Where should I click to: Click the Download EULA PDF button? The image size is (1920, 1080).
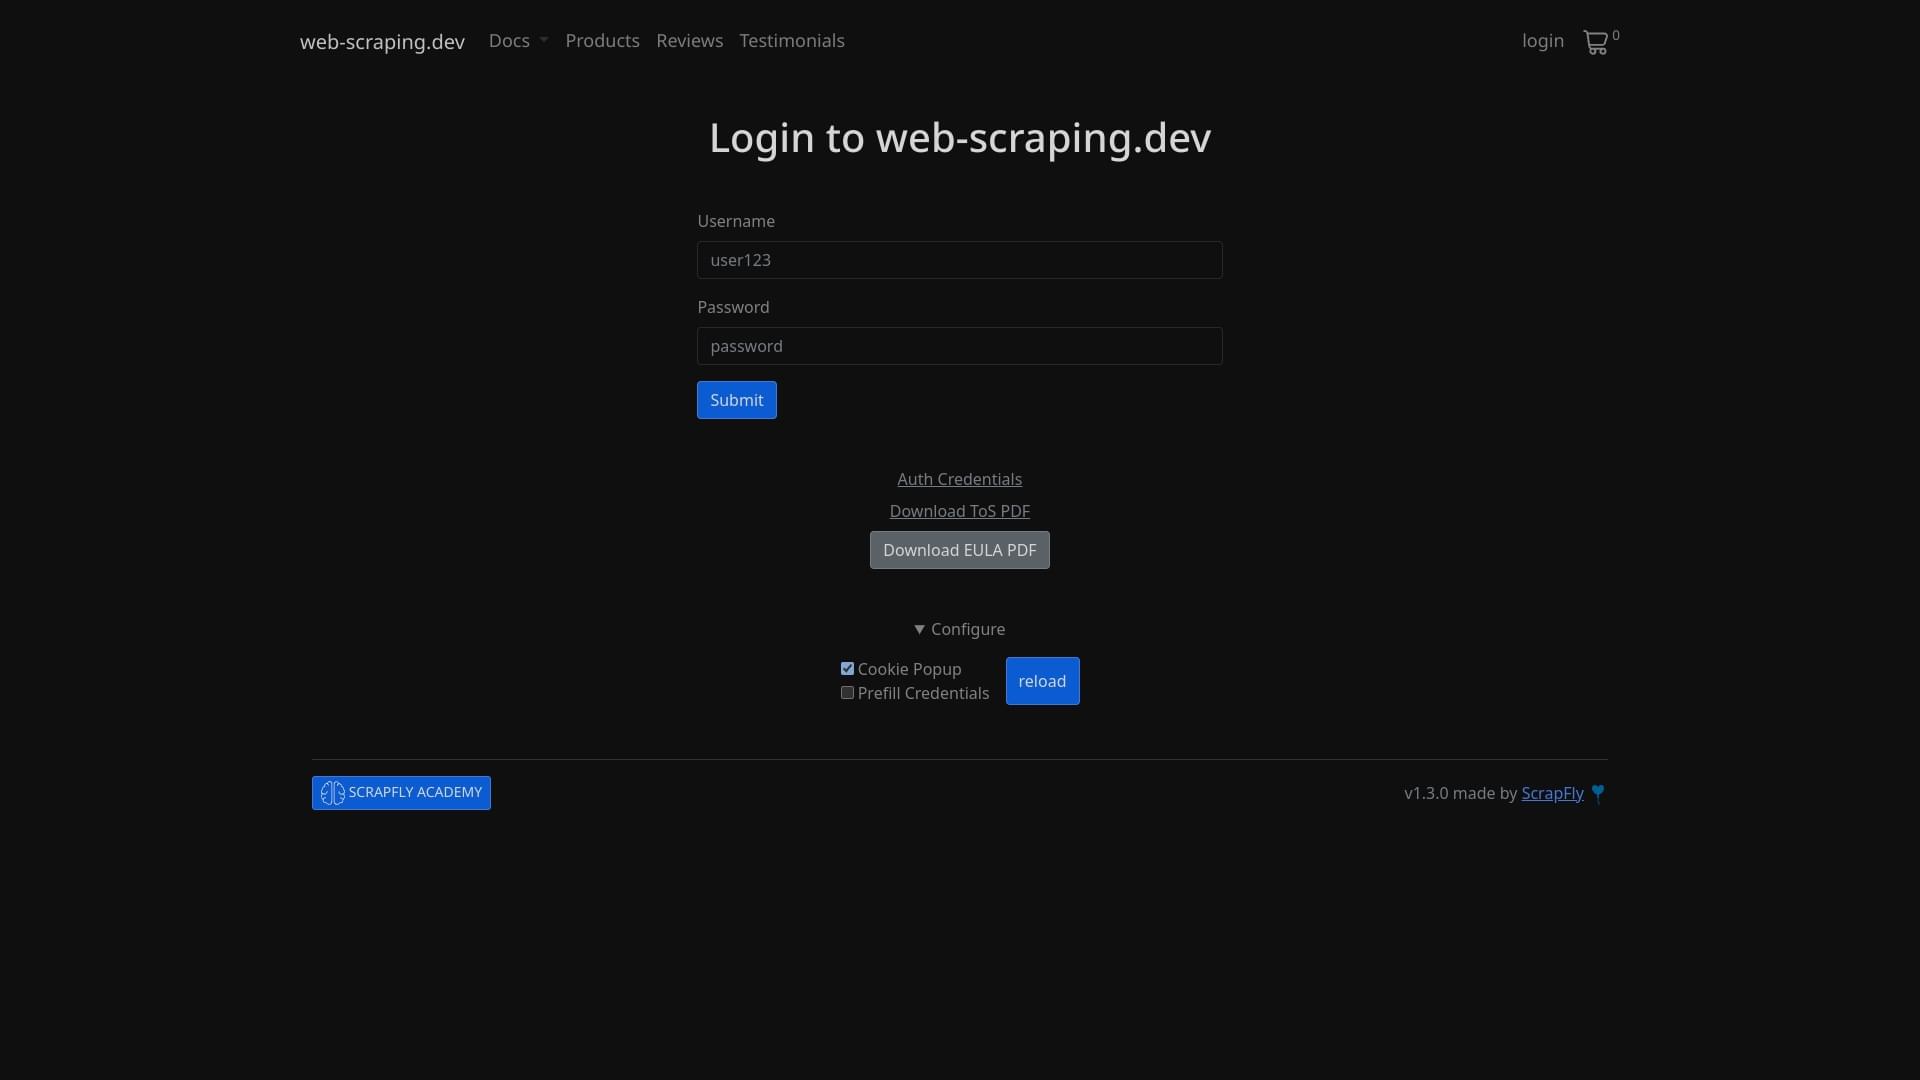(x=959, y=550)
